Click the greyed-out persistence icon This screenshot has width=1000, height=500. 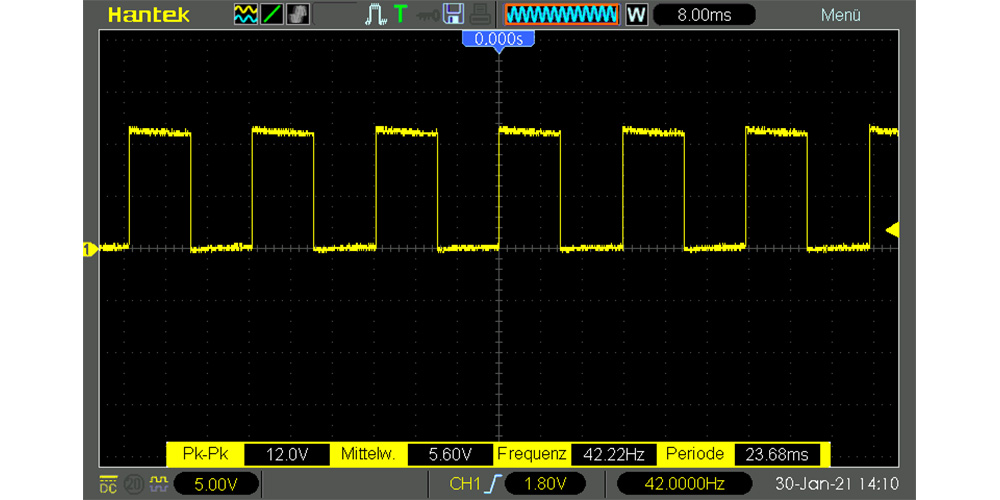pyautogui.click(x=298, y=15)
